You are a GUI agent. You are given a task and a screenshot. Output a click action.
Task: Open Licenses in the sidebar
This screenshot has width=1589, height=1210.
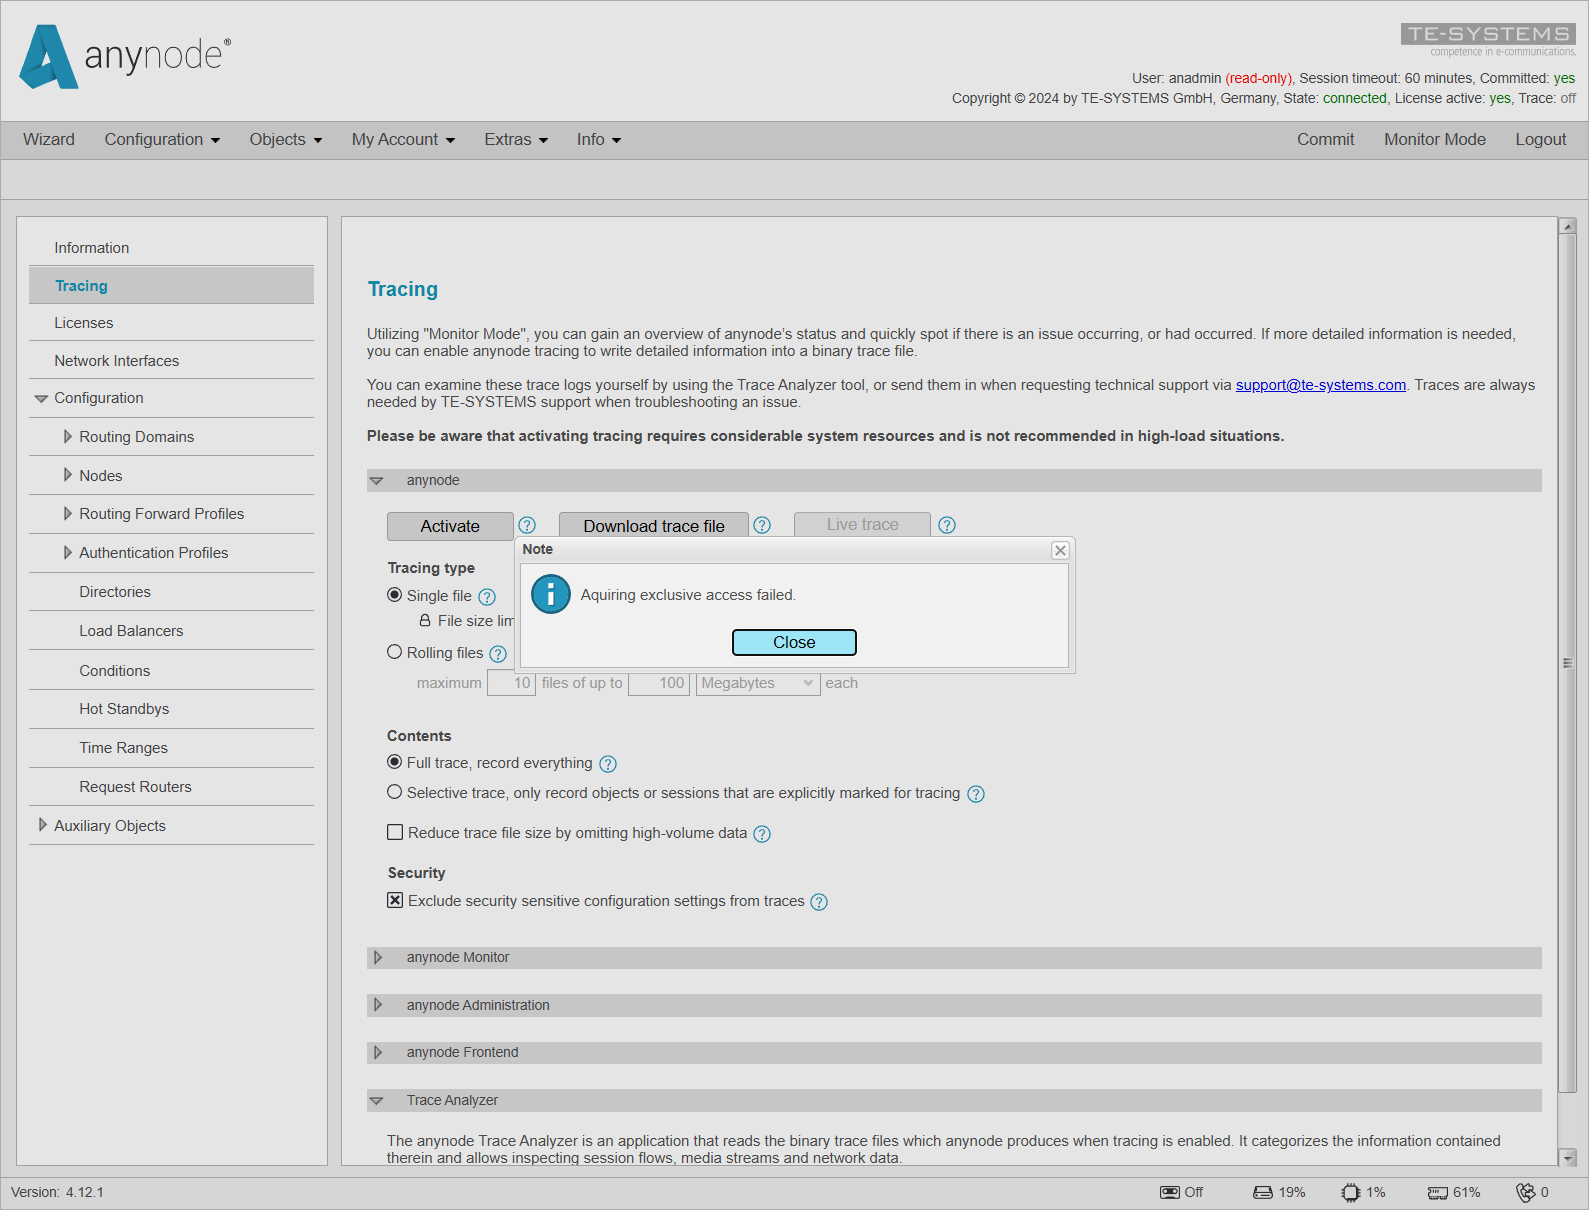click(171, 322)
